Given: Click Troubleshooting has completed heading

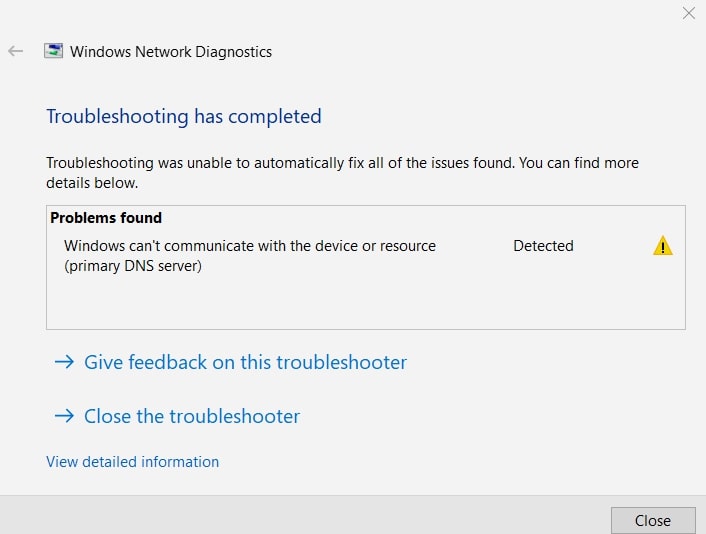Looking at the screenshot, I should point(184,116).
